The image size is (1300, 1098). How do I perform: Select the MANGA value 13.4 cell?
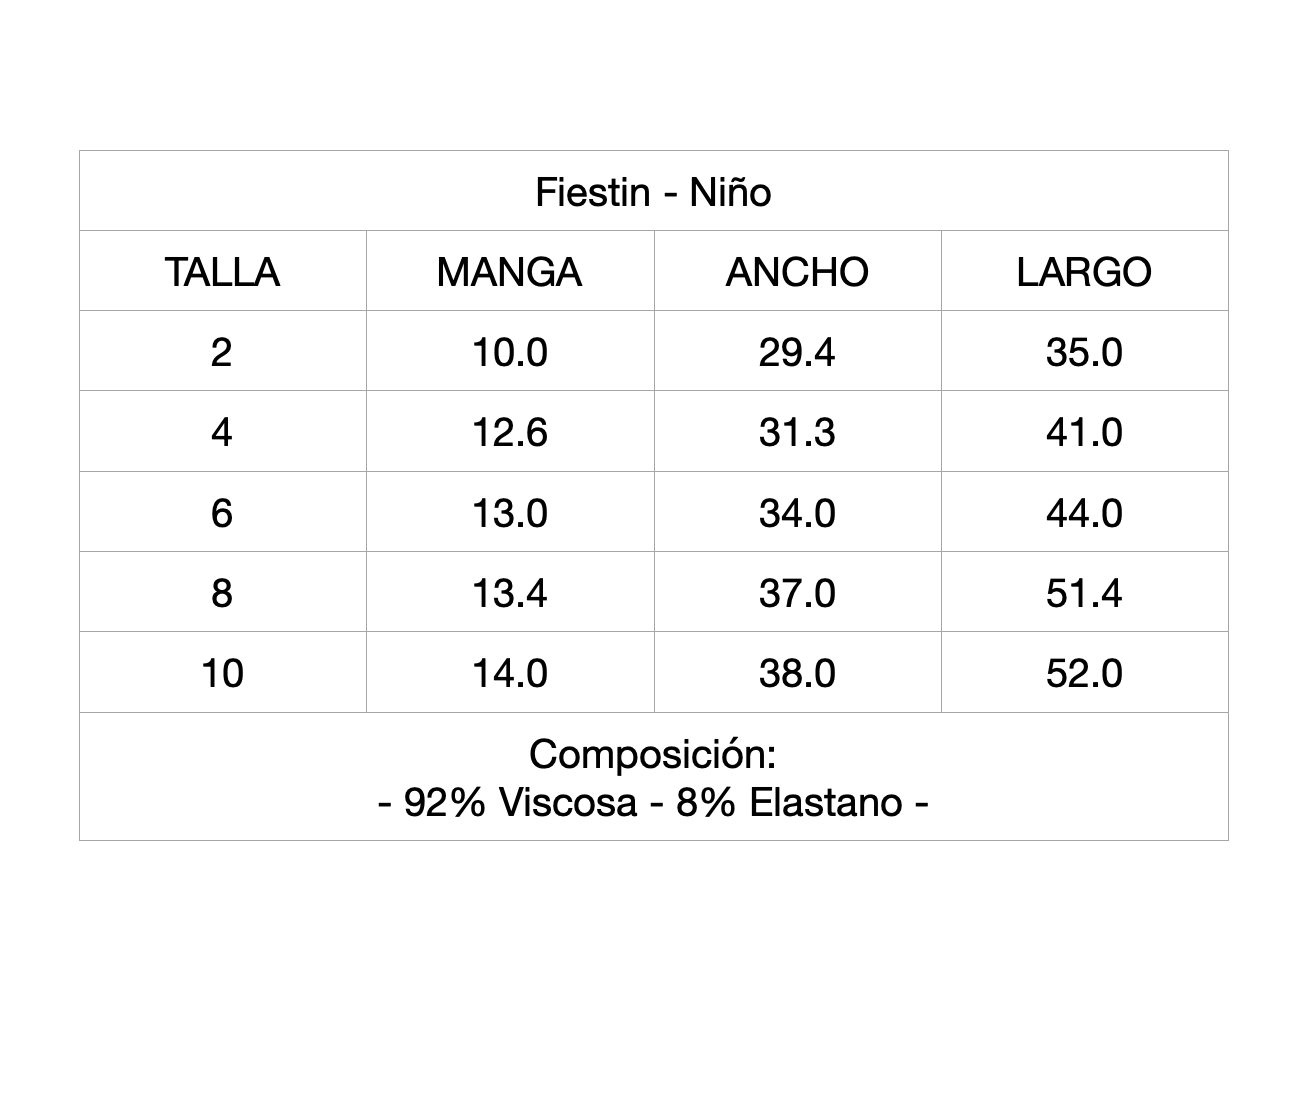(x=510, y=593)
